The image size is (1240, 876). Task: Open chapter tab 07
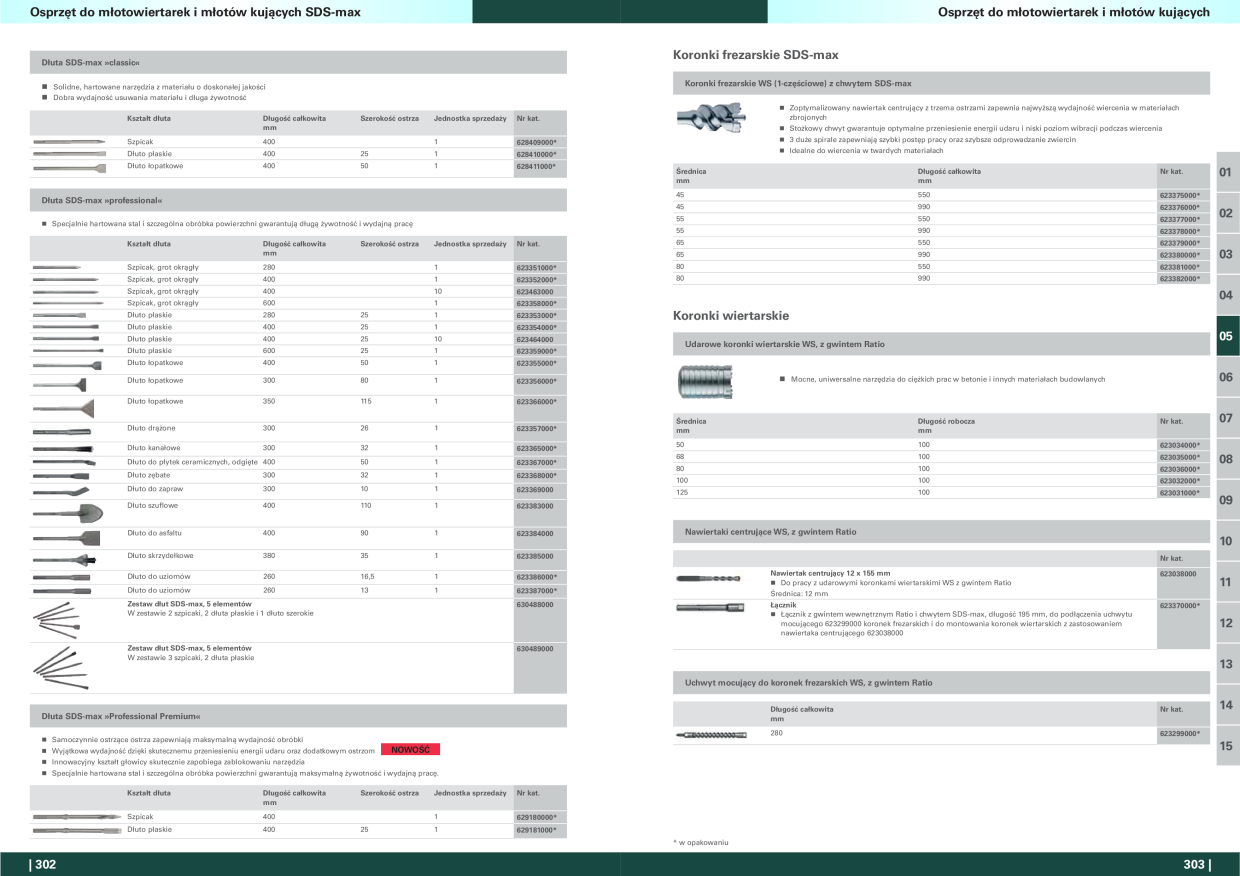(1227, 418)
